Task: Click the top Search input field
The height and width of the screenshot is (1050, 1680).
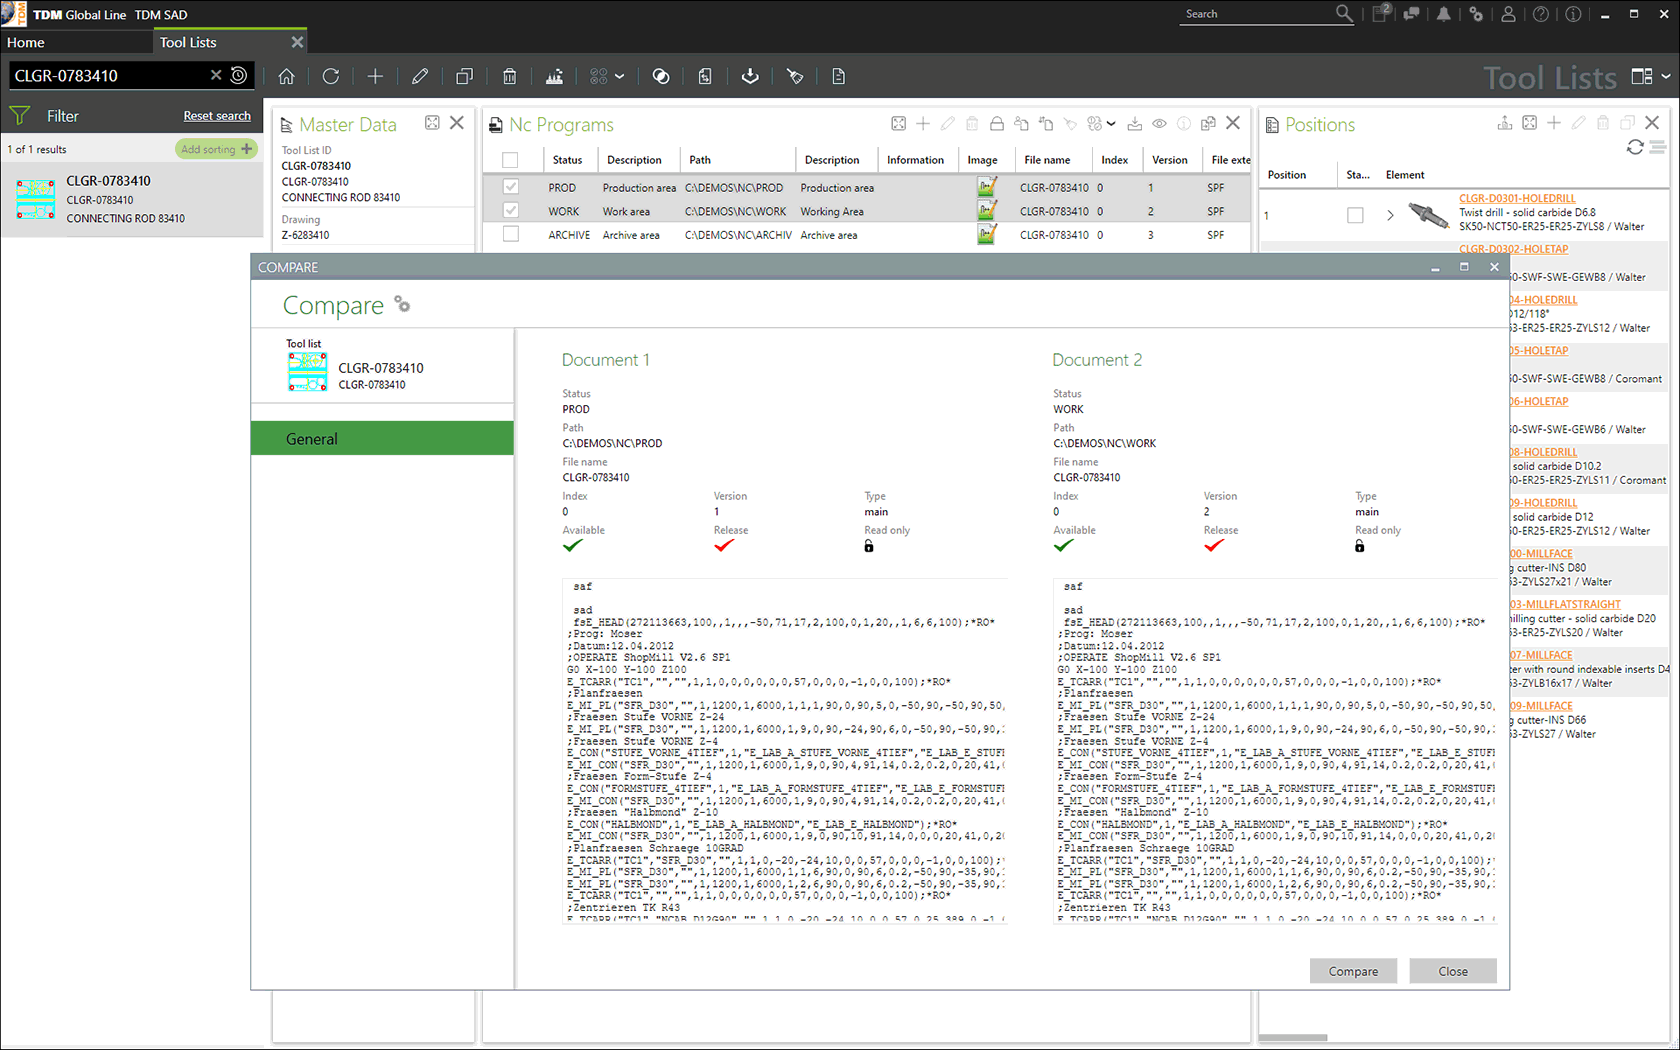Action: 1256,14
